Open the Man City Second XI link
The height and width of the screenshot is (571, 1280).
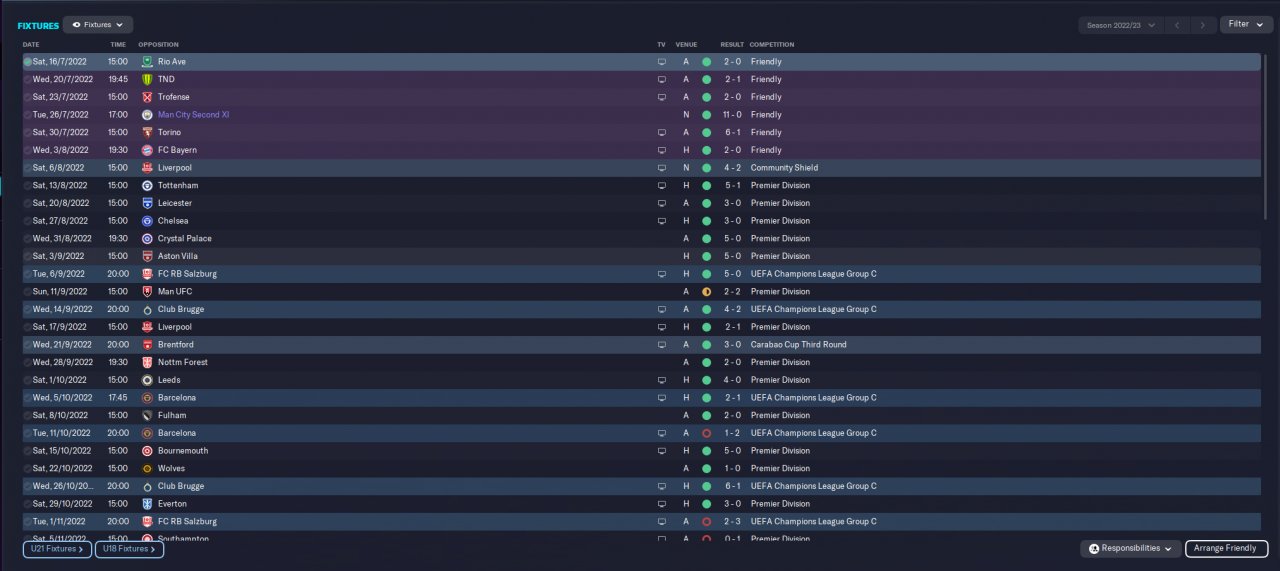194,115
